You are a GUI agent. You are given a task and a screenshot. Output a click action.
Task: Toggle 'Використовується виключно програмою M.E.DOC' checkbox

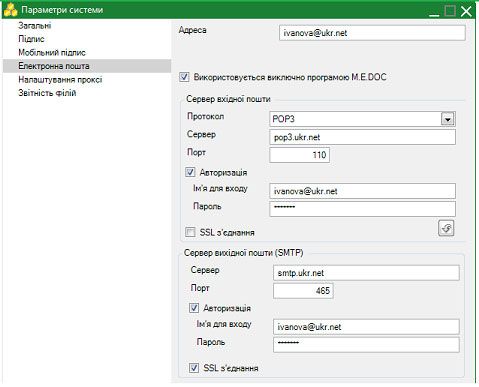(184, 77)
